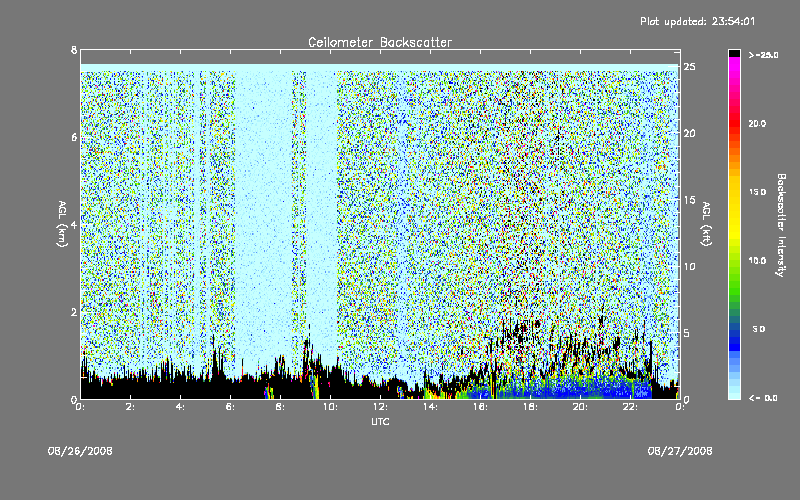Click the '<=0.0' colorbar label
This screenshot has width=800, height=500.
[763, 398]
